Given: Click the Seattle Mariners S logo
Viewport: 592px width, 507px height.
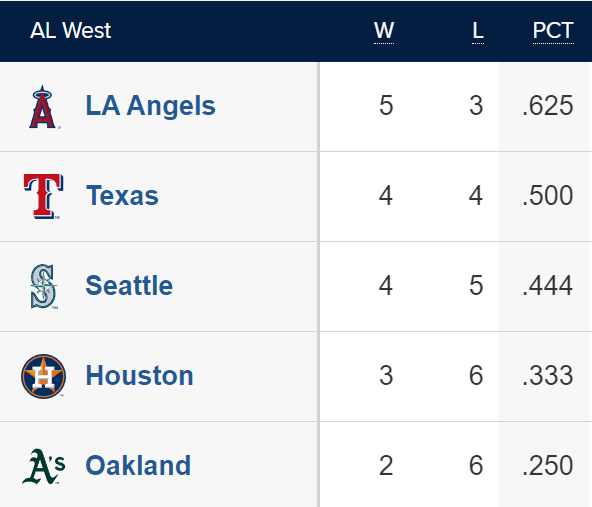Looking at the screenshot, I should click(44, 287).
